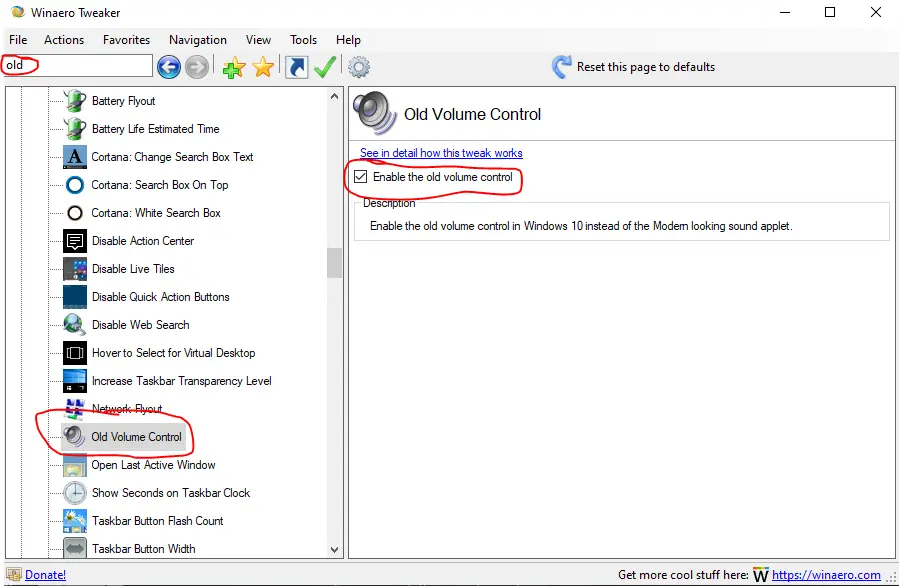Select Old Volume Control tree label
This screenshot has width=899, height=586.
(136, 437)
